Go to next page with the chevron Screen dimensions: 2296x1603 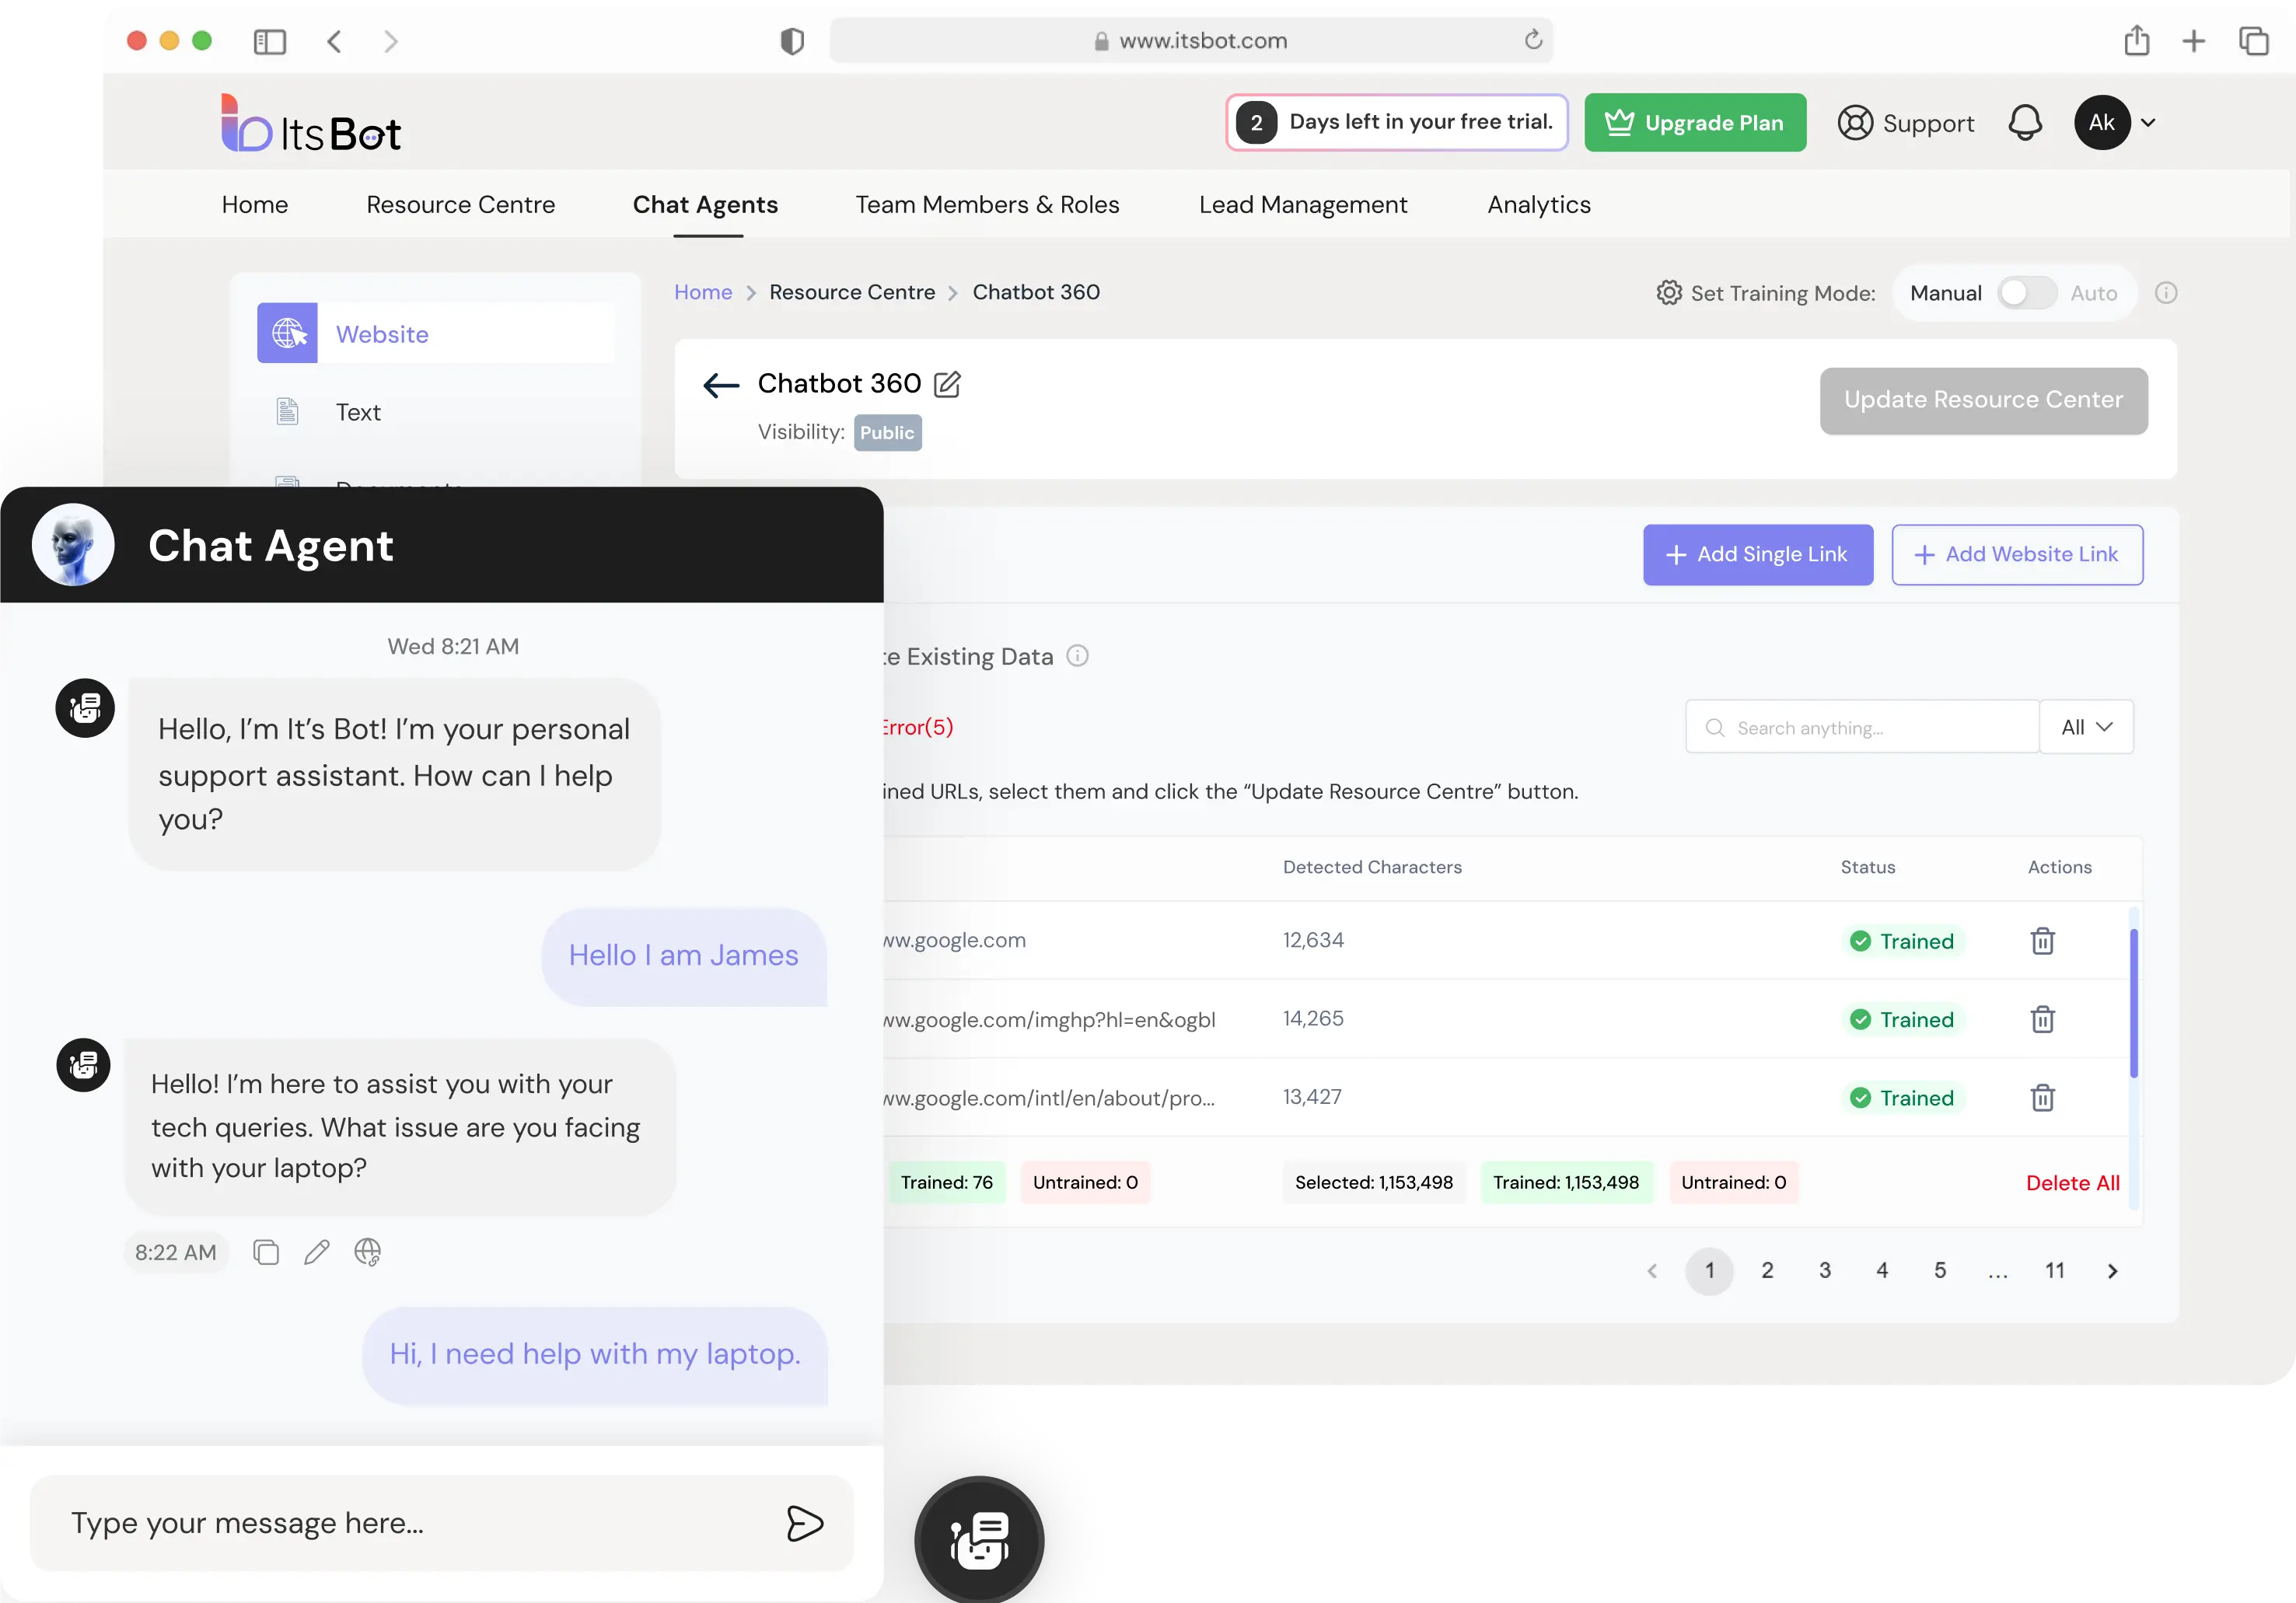click(2113, 1271)
